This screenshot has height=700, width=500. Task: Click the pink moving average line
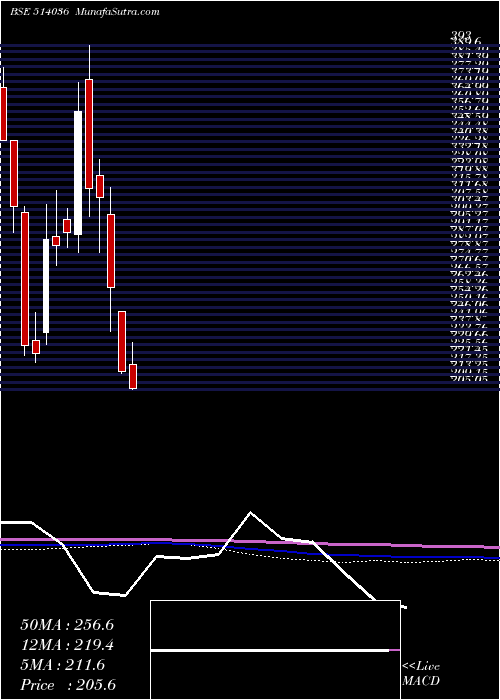tap(250, 542)
